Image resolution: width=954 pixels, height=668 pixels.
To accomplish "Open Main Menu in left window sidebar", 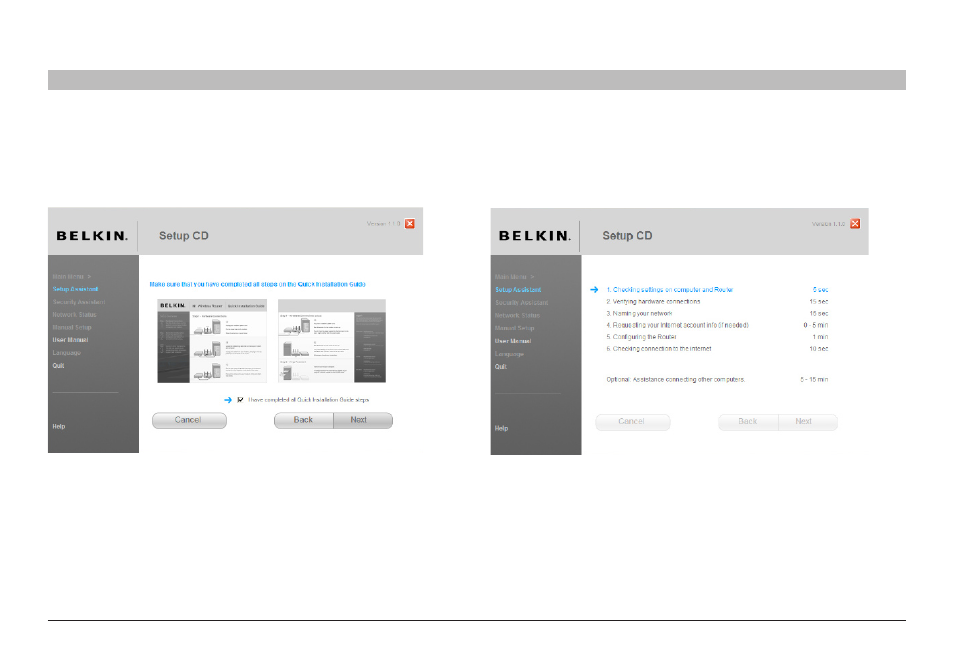I will pyautogui.click(x=72, y=276).
